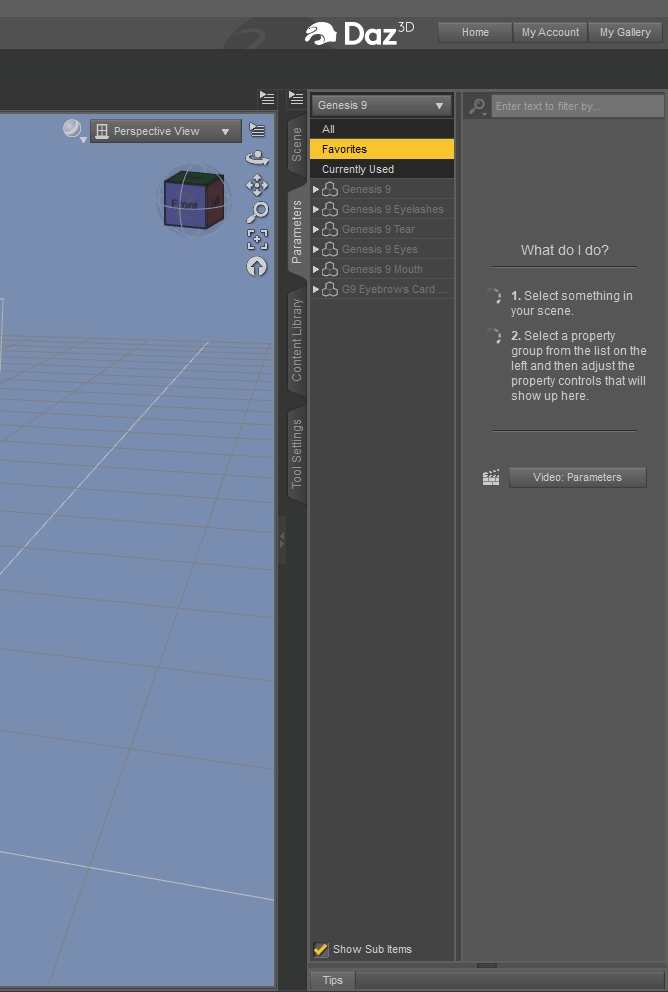Click the Genesis 9 Eyelashes figure icon

click(x=330, y=209)
